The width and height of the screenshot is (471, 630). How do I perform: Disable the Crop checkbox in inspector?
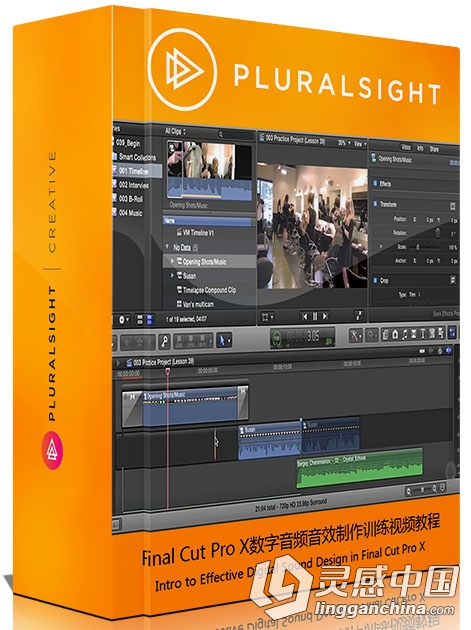click(x=375, y=280)
